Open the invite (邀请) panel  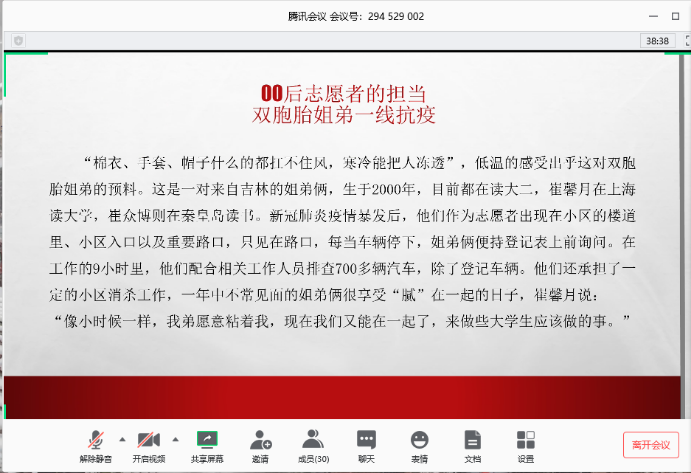(260, 444)
